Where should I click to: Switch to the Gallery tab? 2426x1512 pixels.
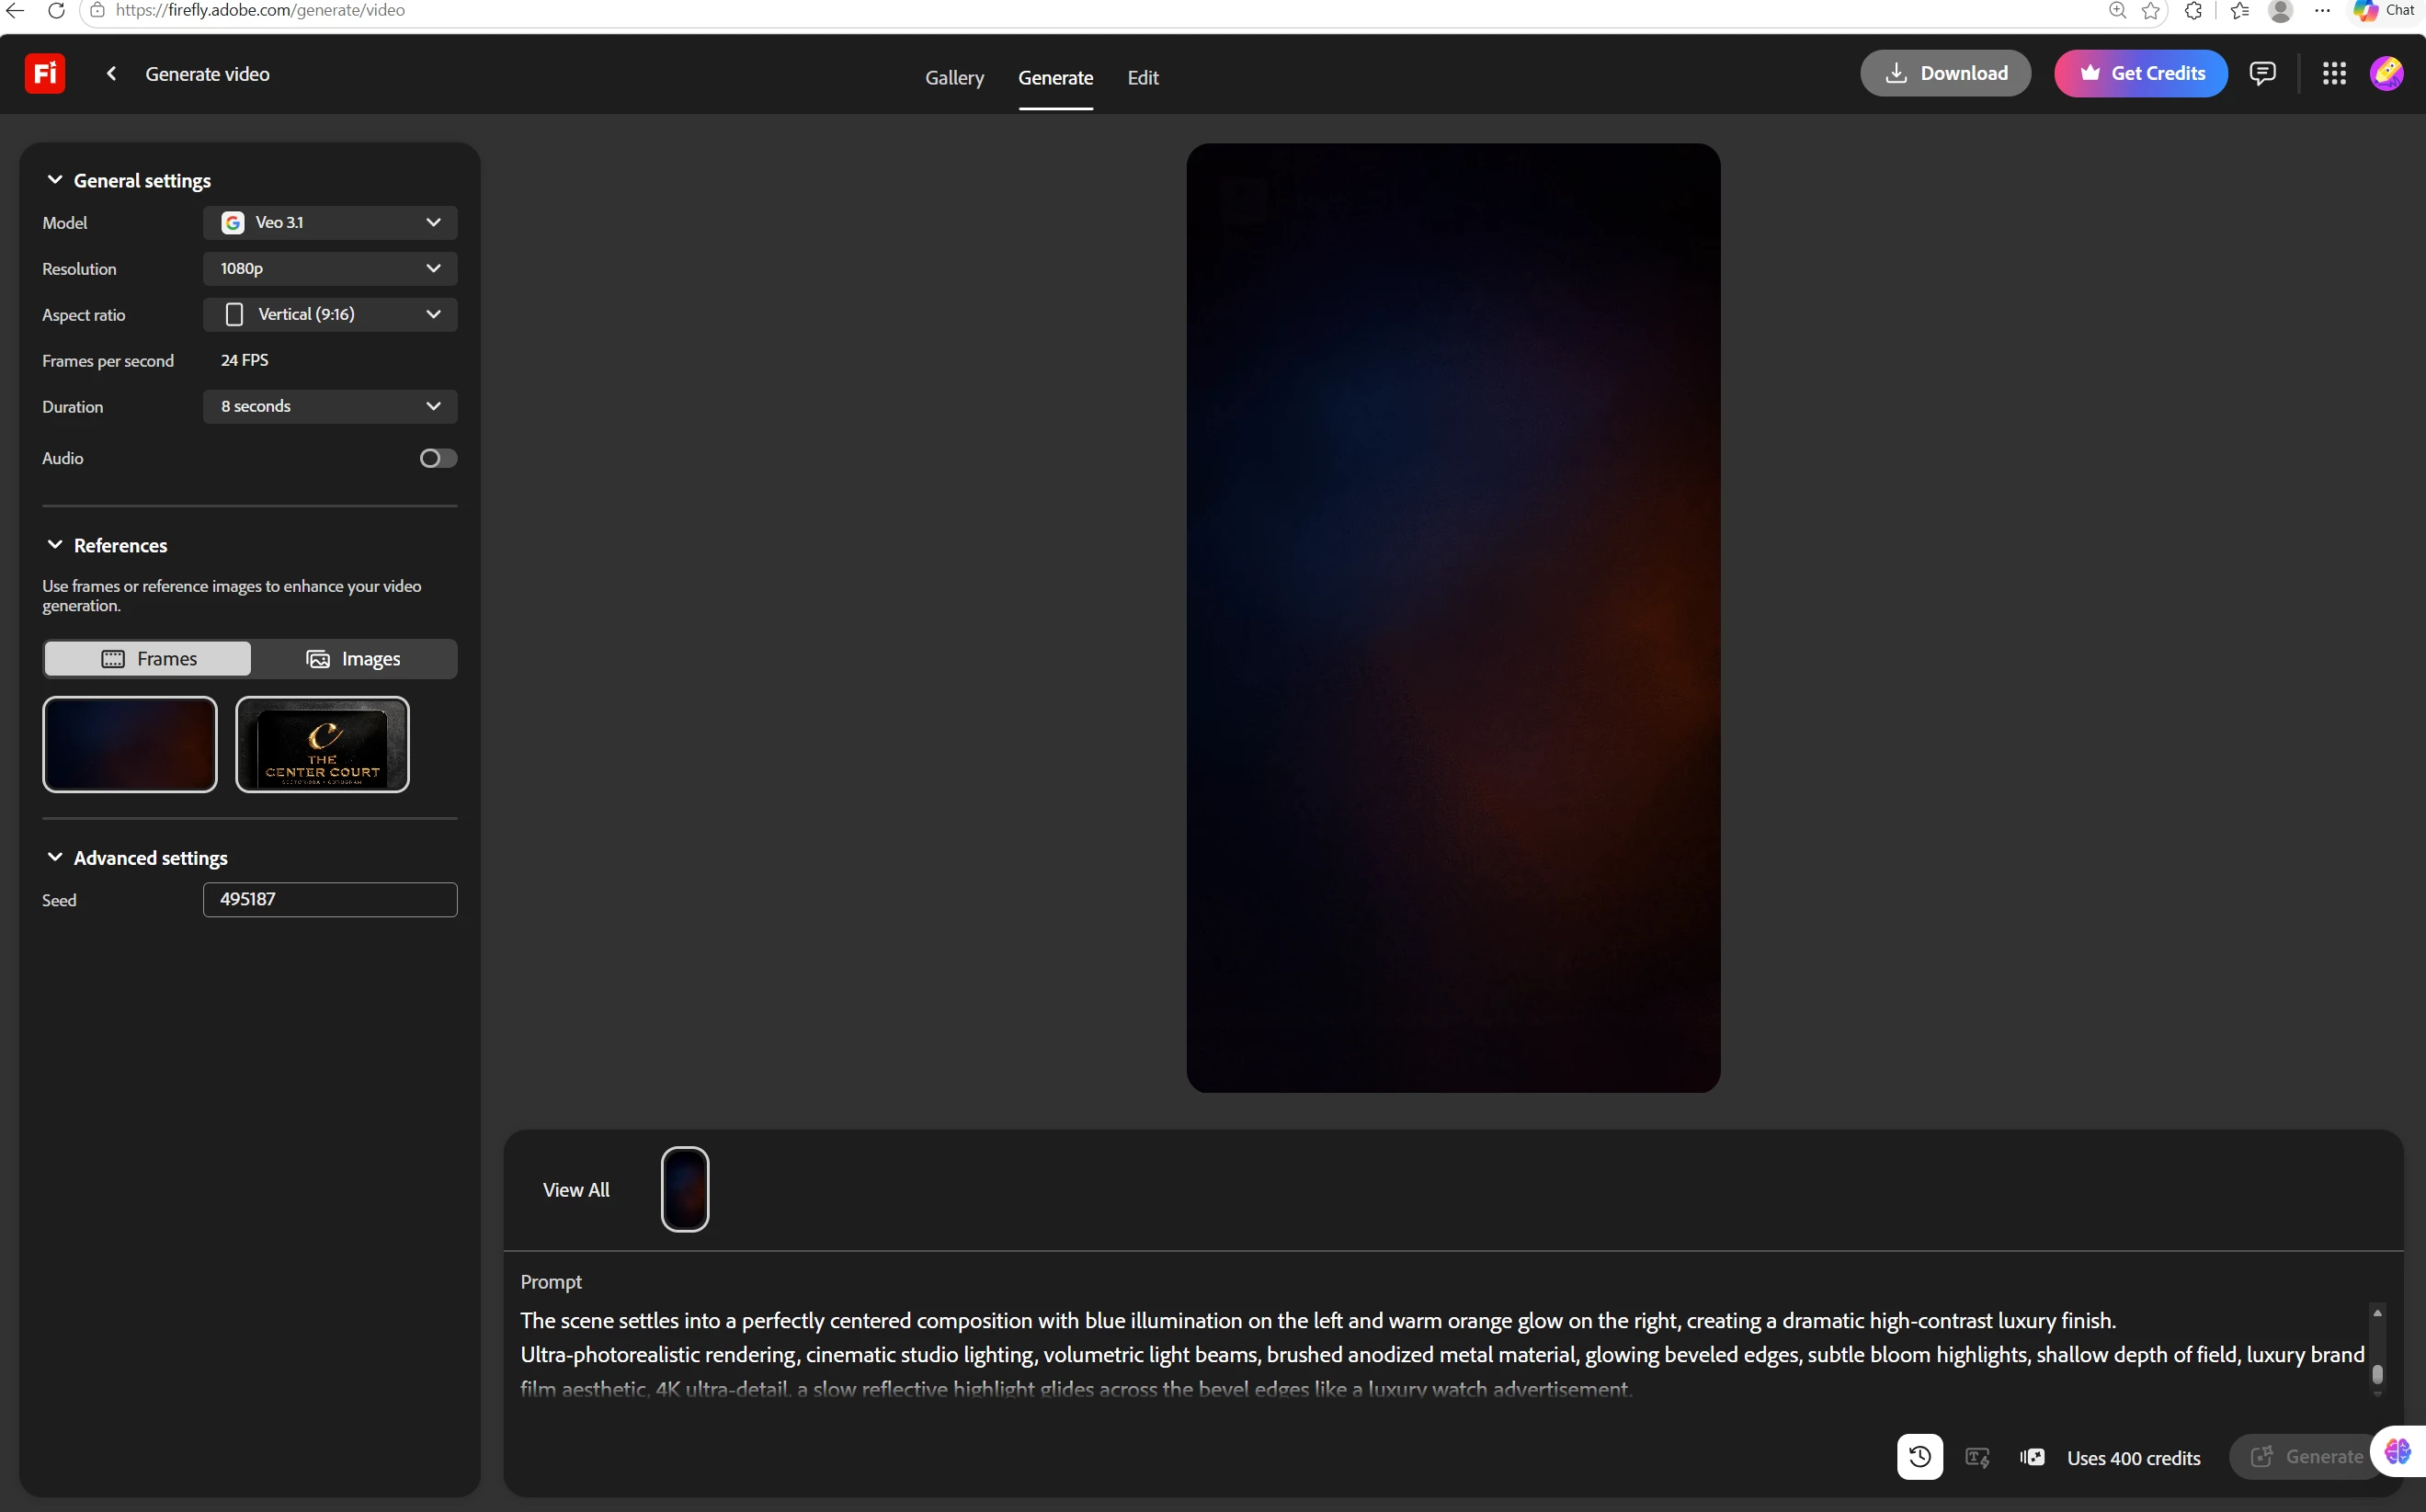(x=954, y=77)
